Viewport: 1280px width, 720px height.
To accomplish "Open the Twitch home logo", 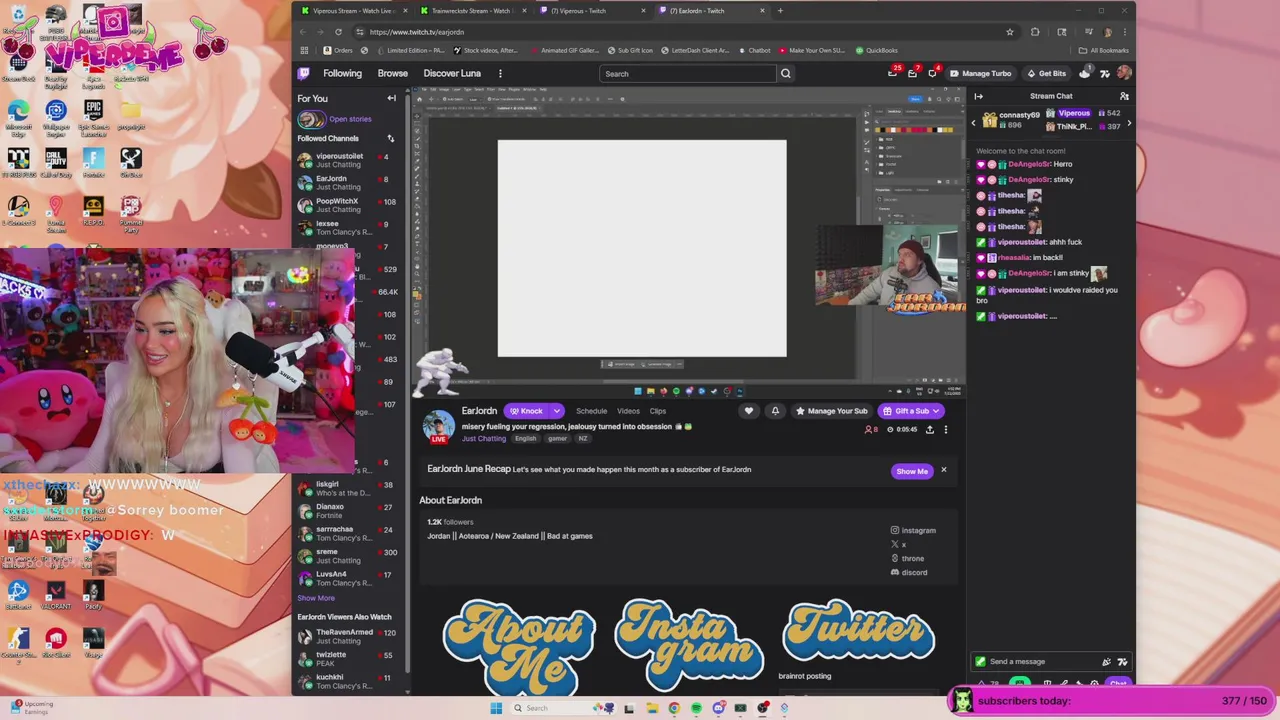I will click(304, 73).
